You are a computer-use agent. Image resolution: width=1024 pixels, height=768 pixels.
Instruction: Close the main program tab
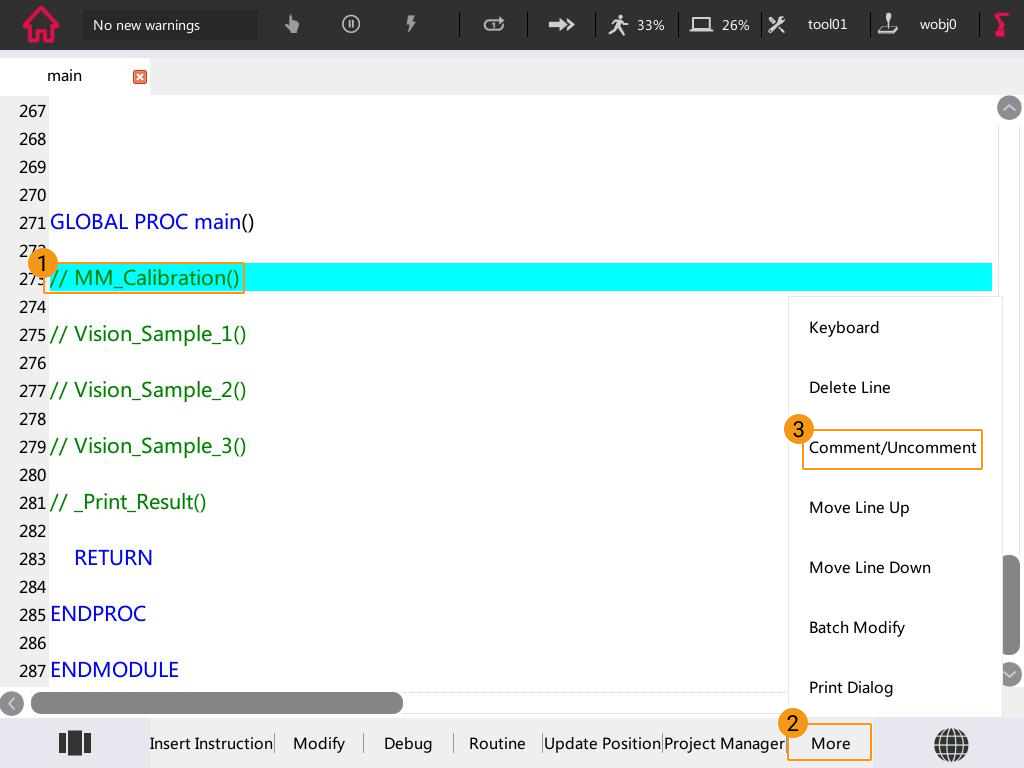click(x=140, y=77)
